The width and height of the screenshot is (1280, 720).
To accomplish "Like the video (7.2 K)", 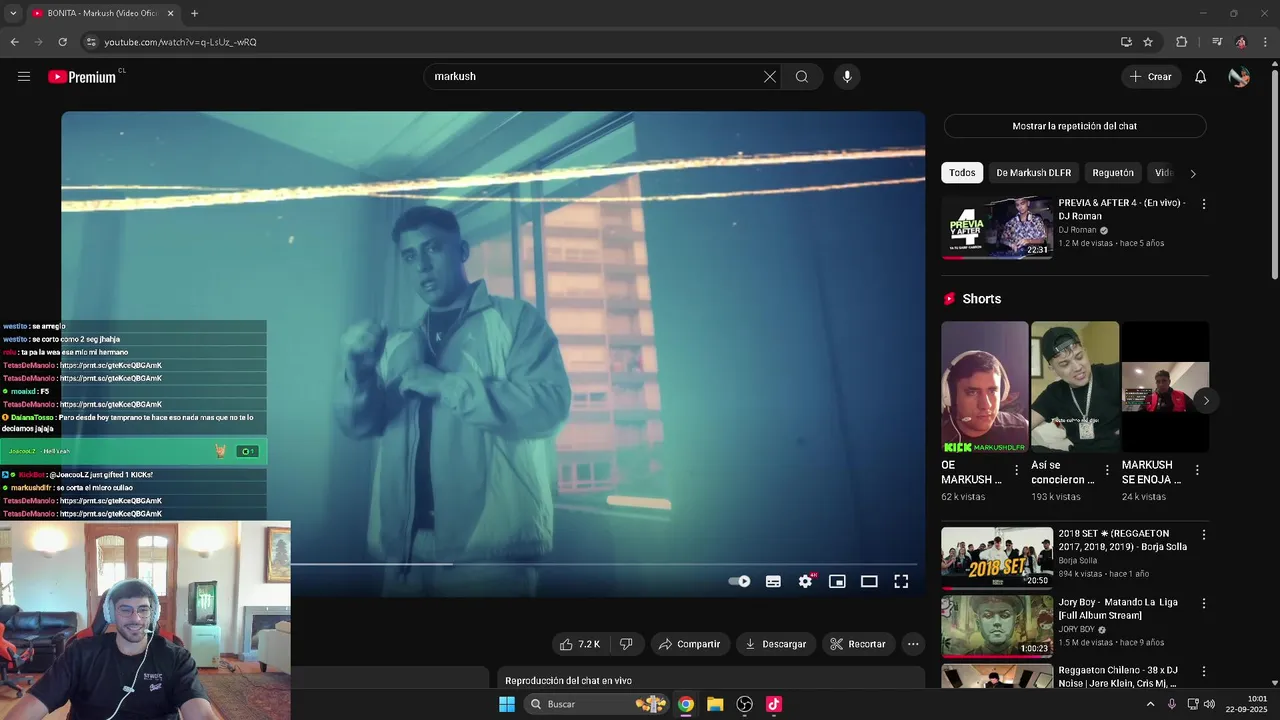I will 579,644.
